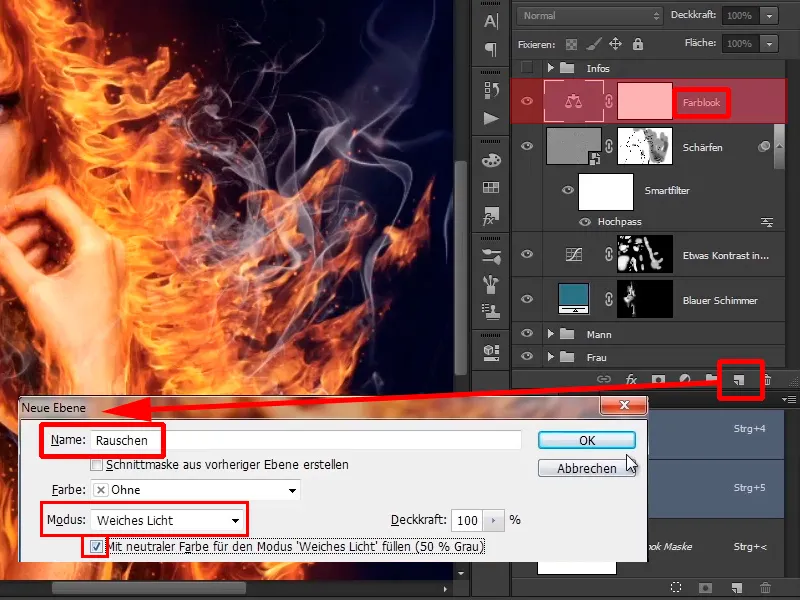Click Abbrechen in Neue Ebene dialog
This screenshot has height=600, width=800.
[x=587, y=468]
